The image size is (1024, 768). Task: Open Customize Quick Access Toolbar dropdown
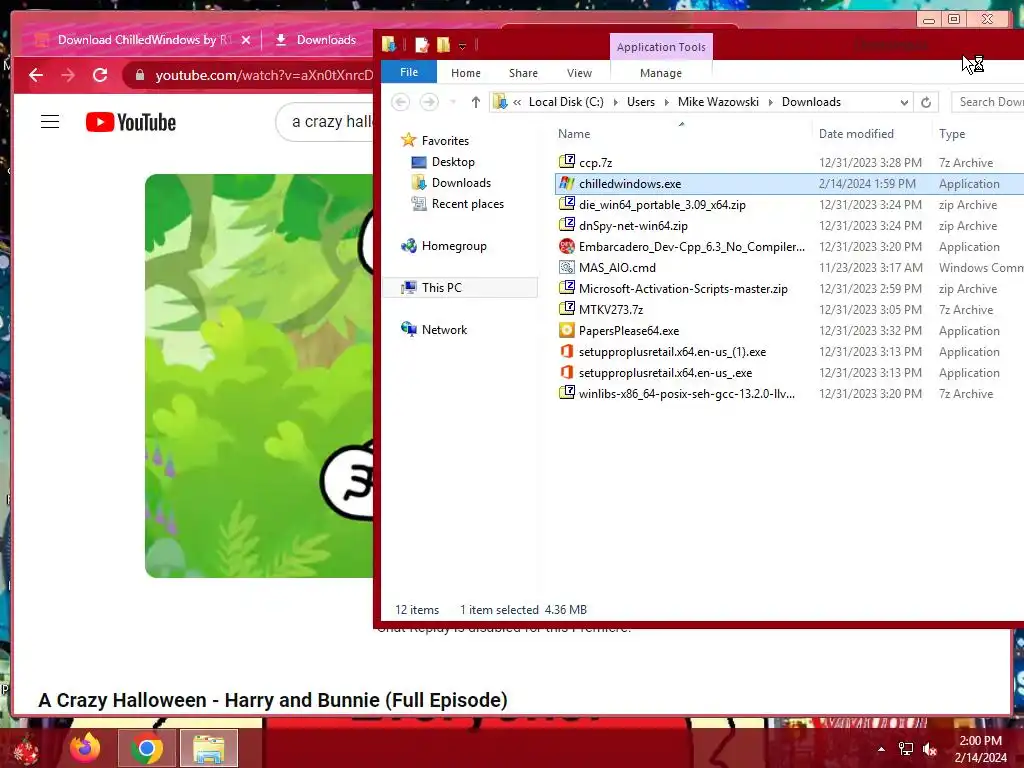tap(462, 46)
